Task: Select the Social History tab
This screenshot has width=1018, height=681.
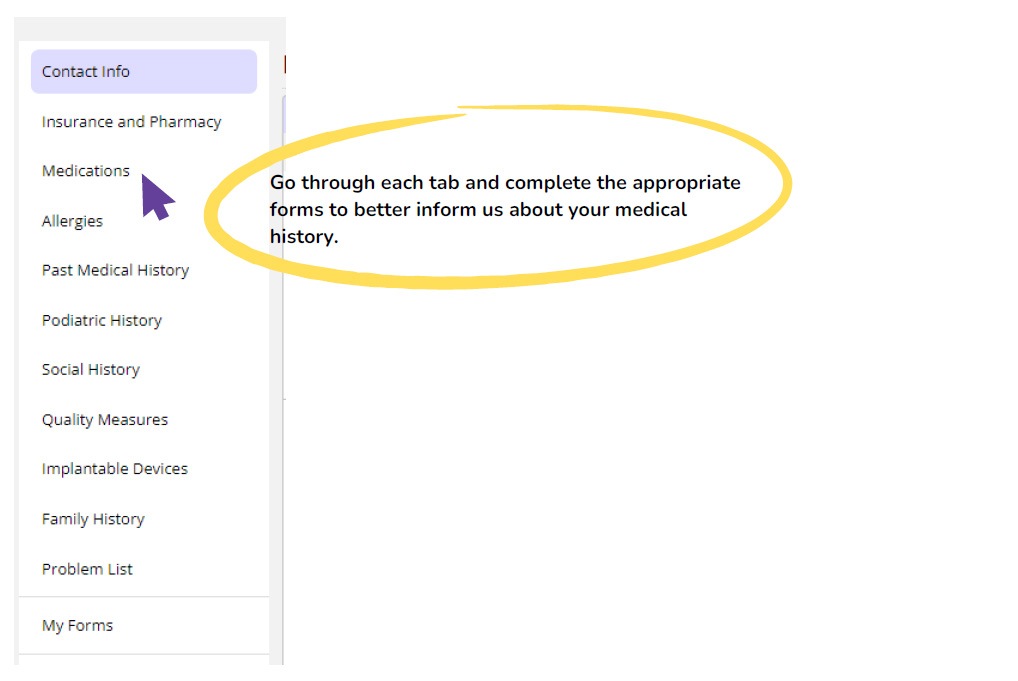Action: 90,369
